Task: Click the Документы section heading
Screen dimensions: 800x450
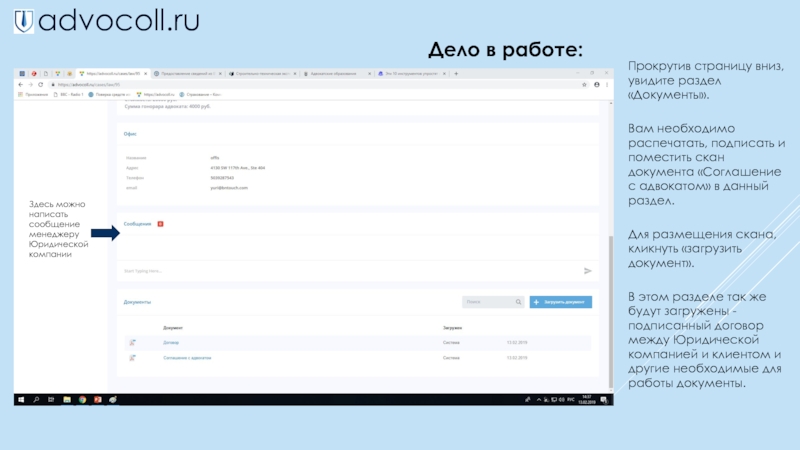Action: [137, 302]
